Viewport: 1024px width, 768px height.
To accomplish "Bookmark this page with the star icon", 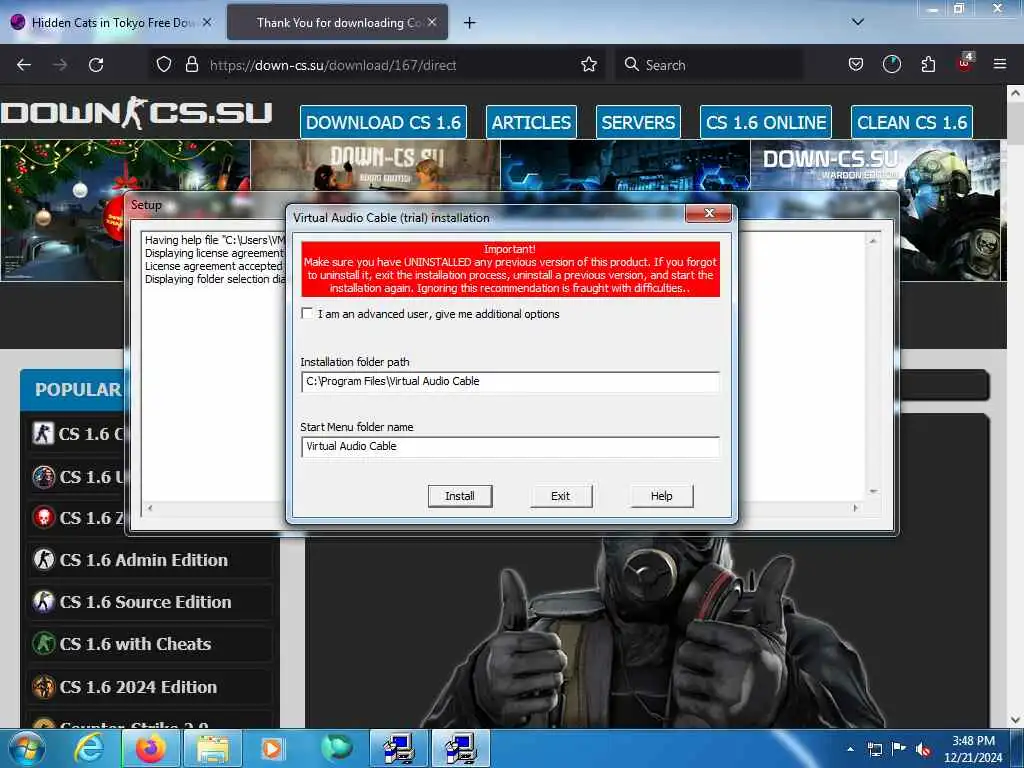I will click(x=588, y=65).
